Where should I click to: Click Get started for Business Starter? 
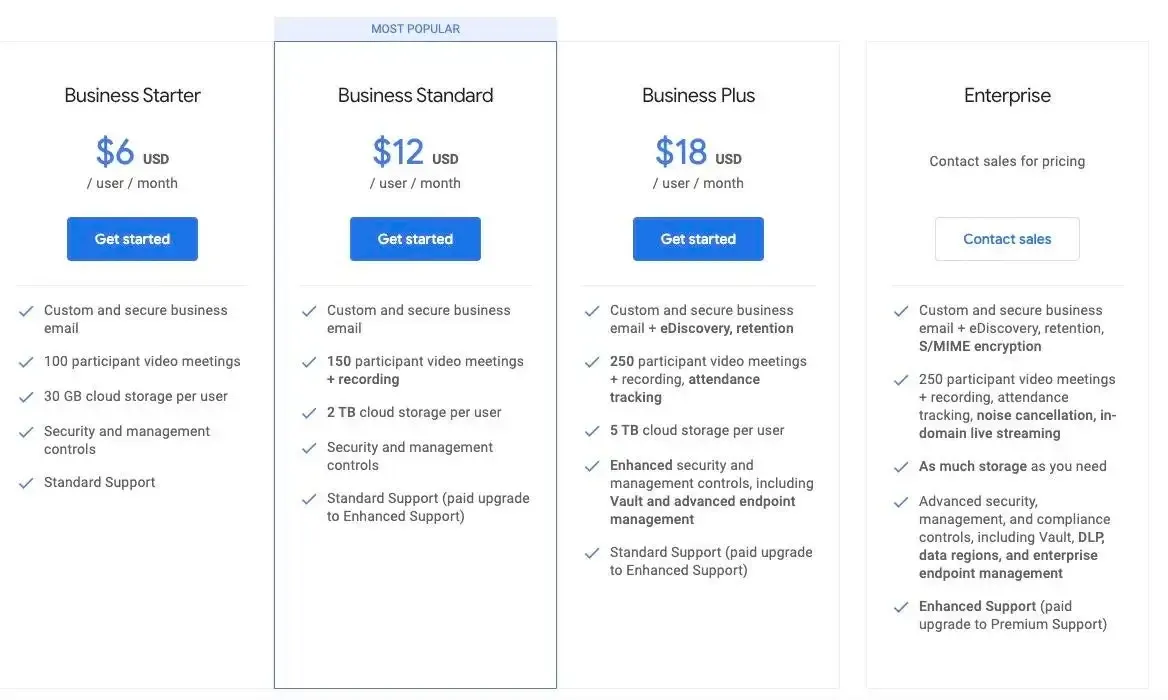[x=132, y=238]
